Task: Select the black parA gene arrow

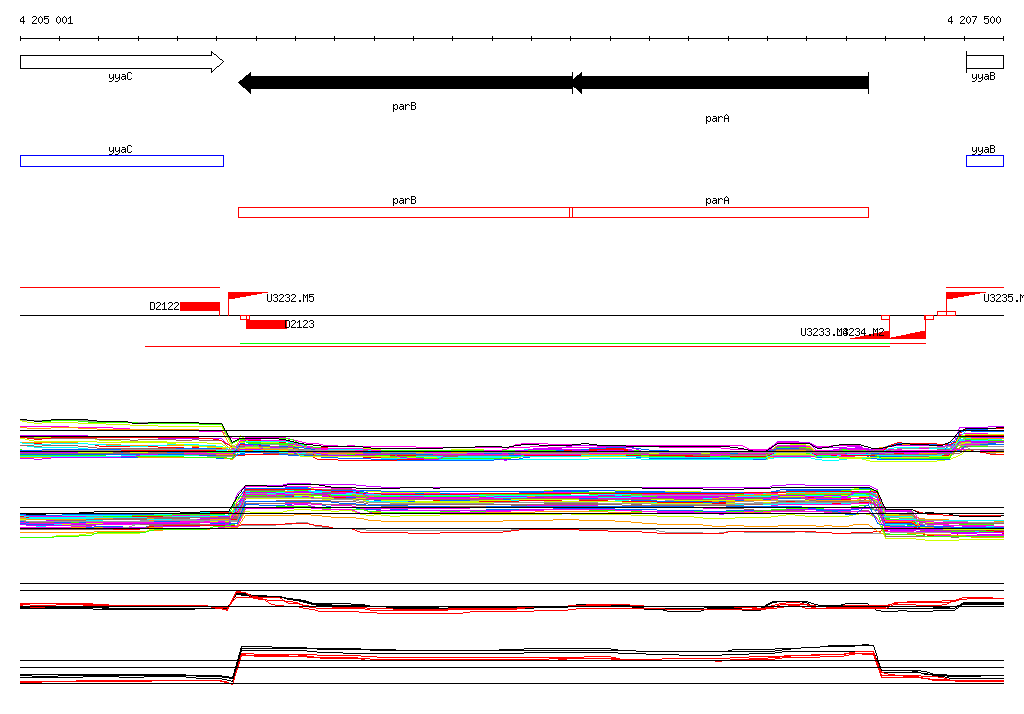Action: [720, 83]
